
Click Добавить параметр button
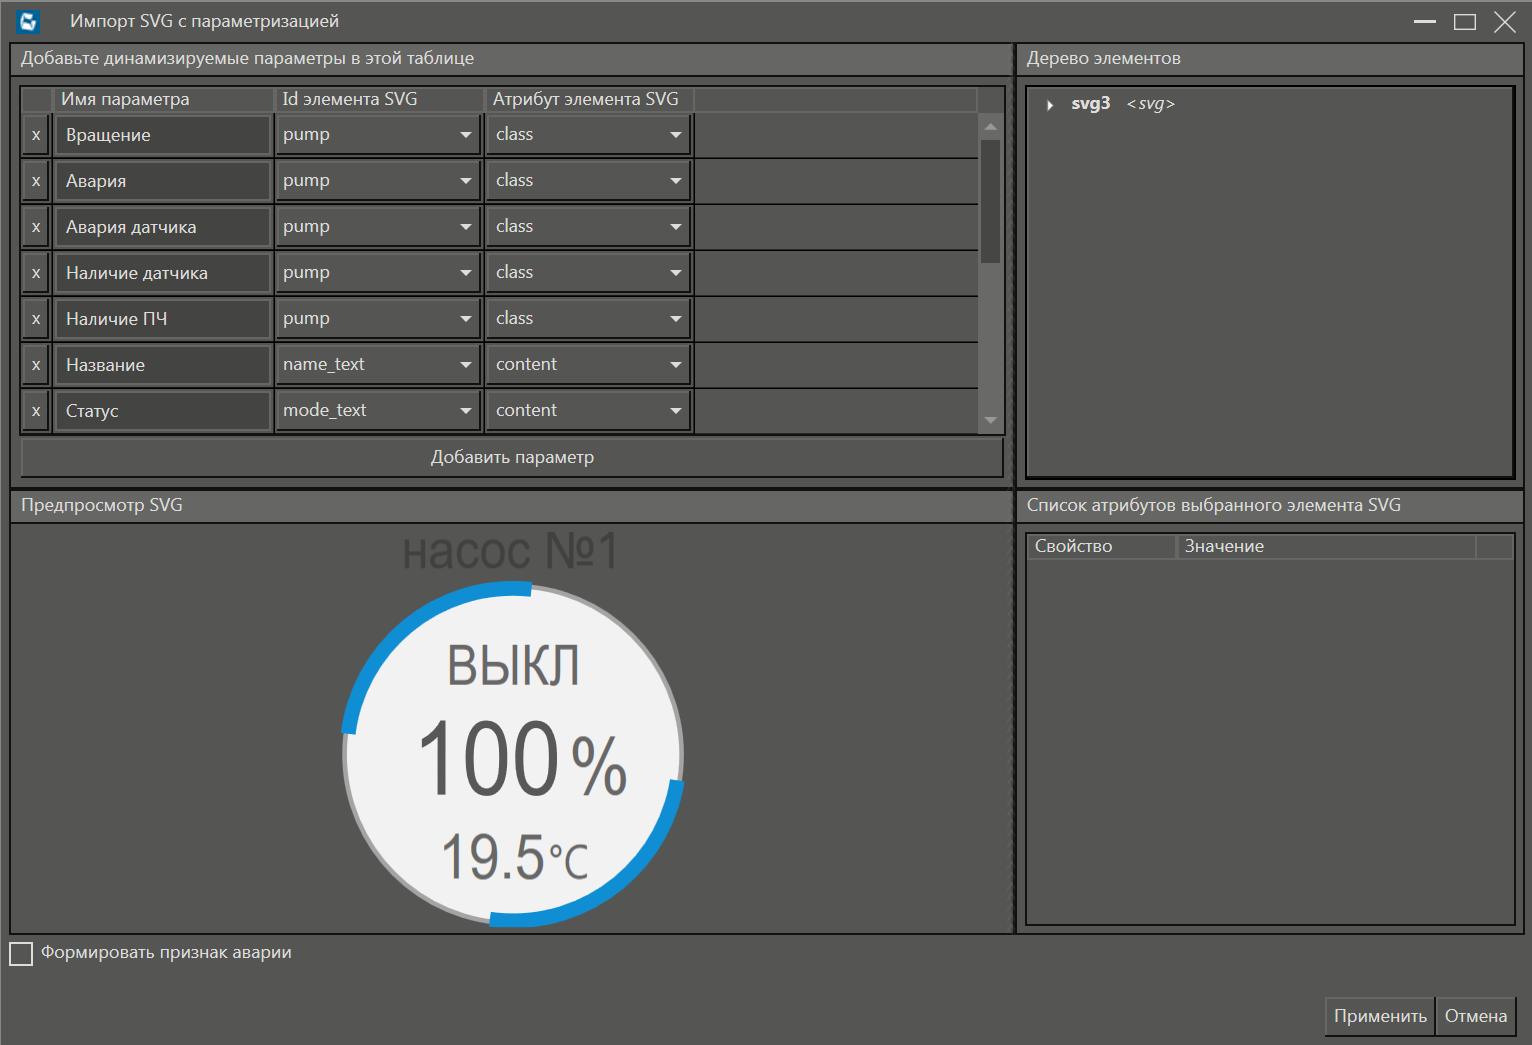pos(512,457)
